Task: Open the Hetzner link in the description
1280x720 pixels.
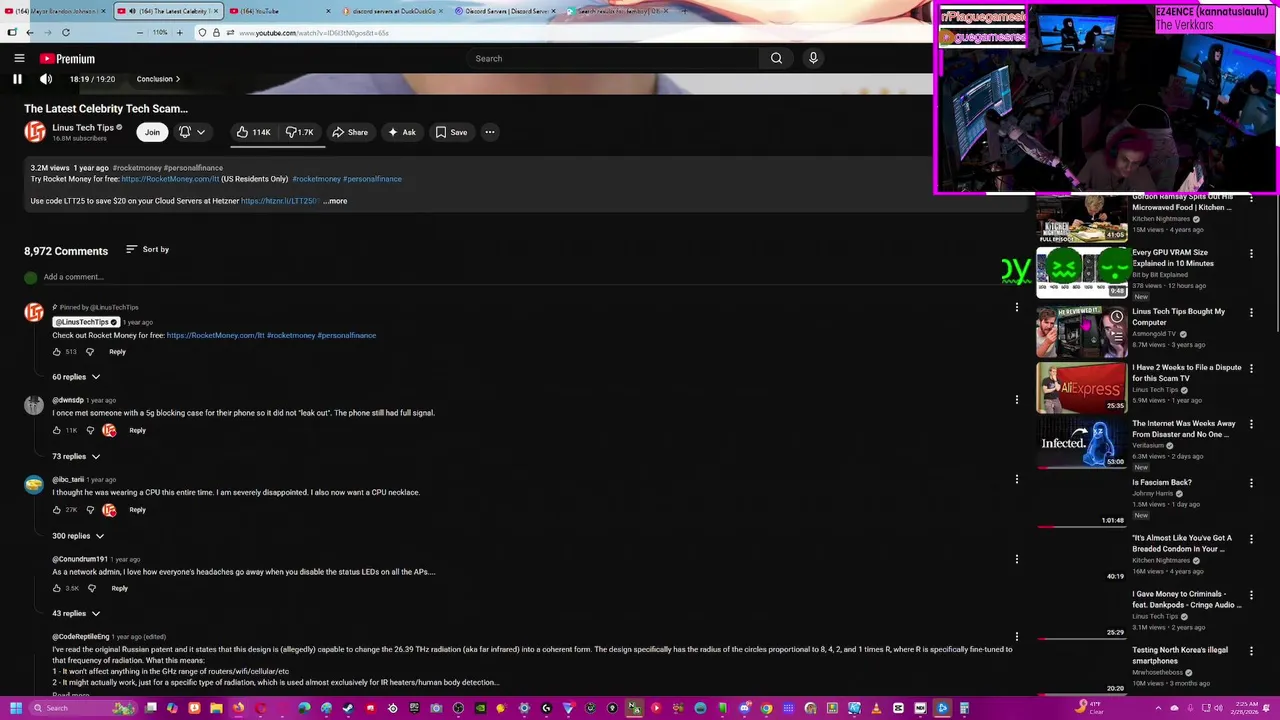Action: (x=279, y=201)
